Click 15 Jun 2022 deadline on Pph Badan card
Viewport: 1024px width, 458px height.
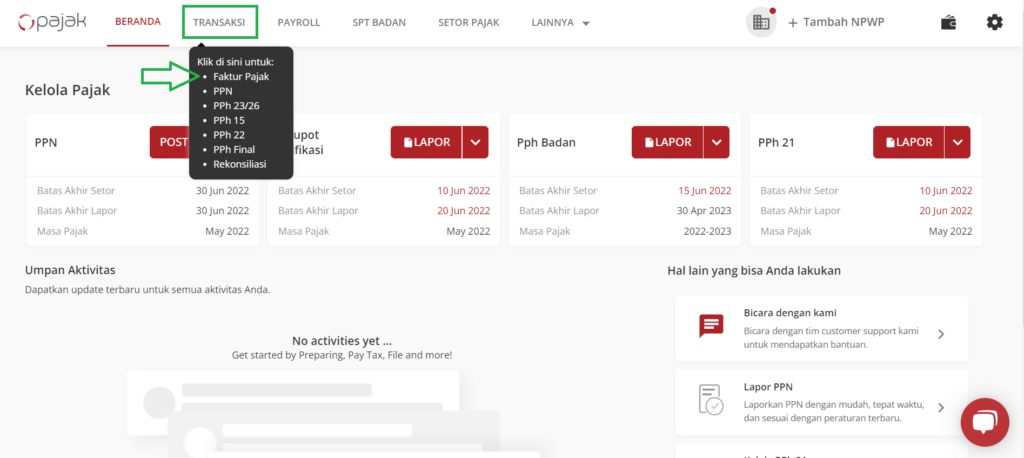click(x=705, y=191)
